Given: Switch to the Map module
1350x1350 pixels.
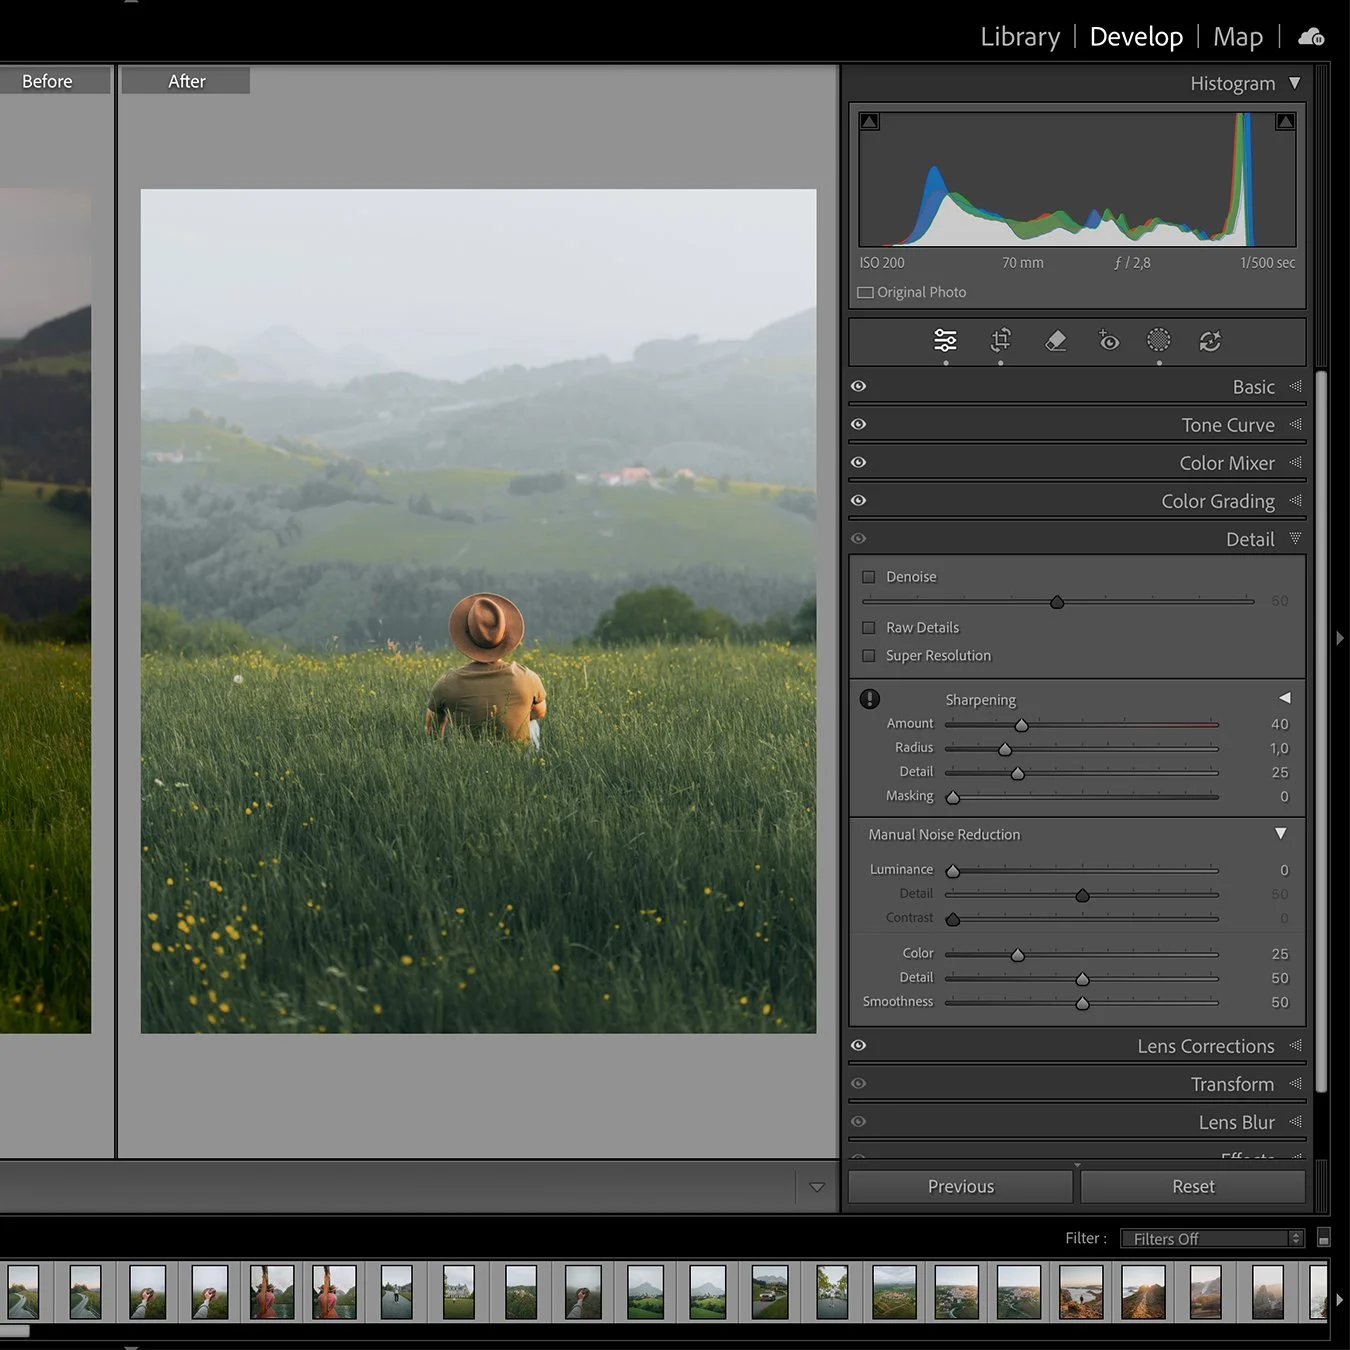Looking at the screenshot, I should [1238, 37].
